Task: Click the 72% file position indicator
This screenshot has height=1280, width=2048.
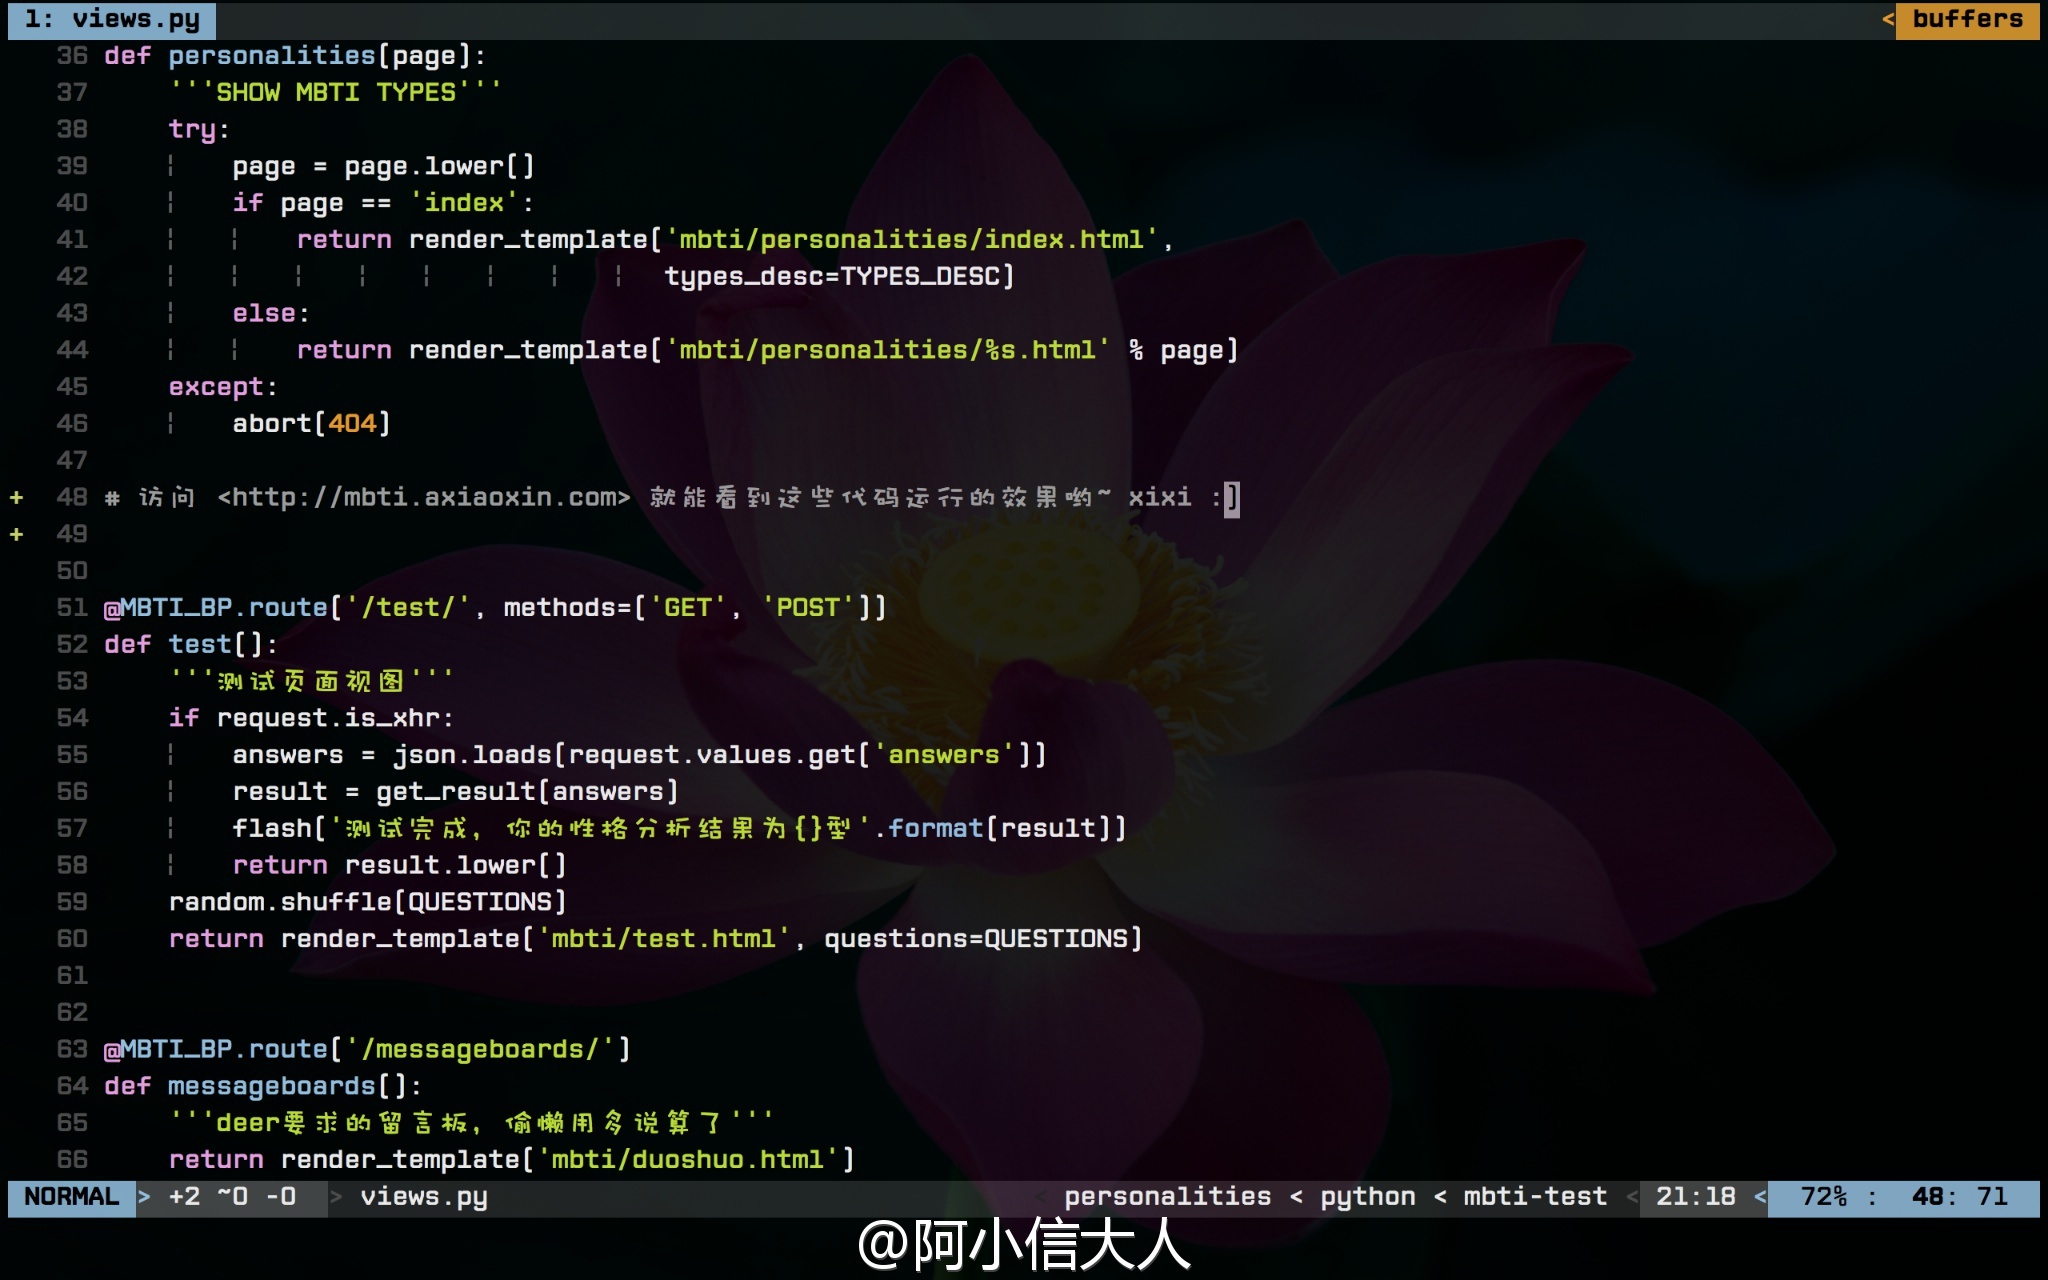Action: pos(1823,1197)
